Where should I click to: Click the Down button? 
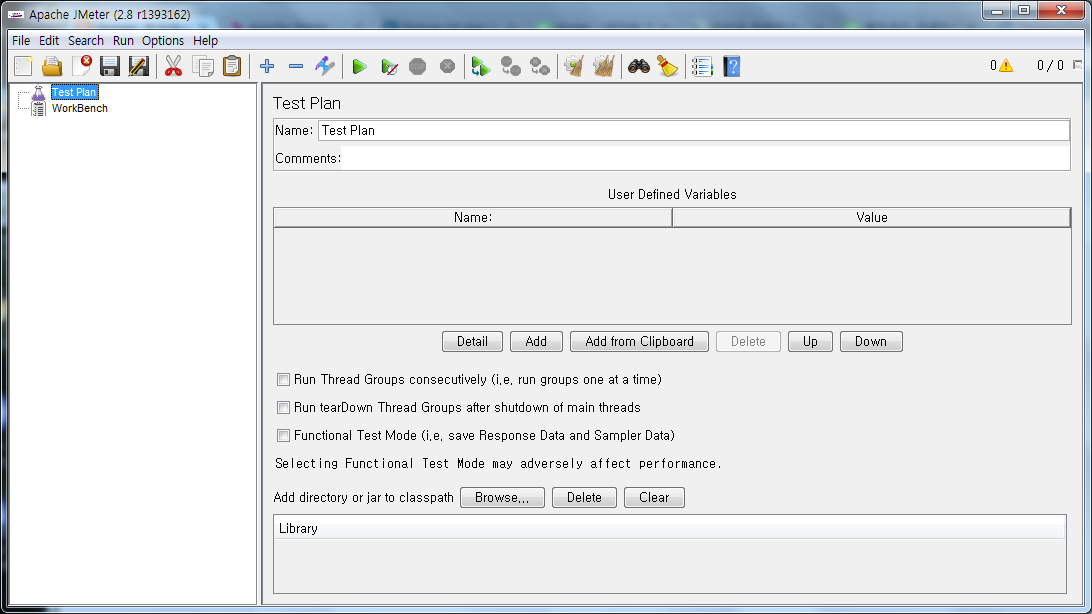pos(871,341)
